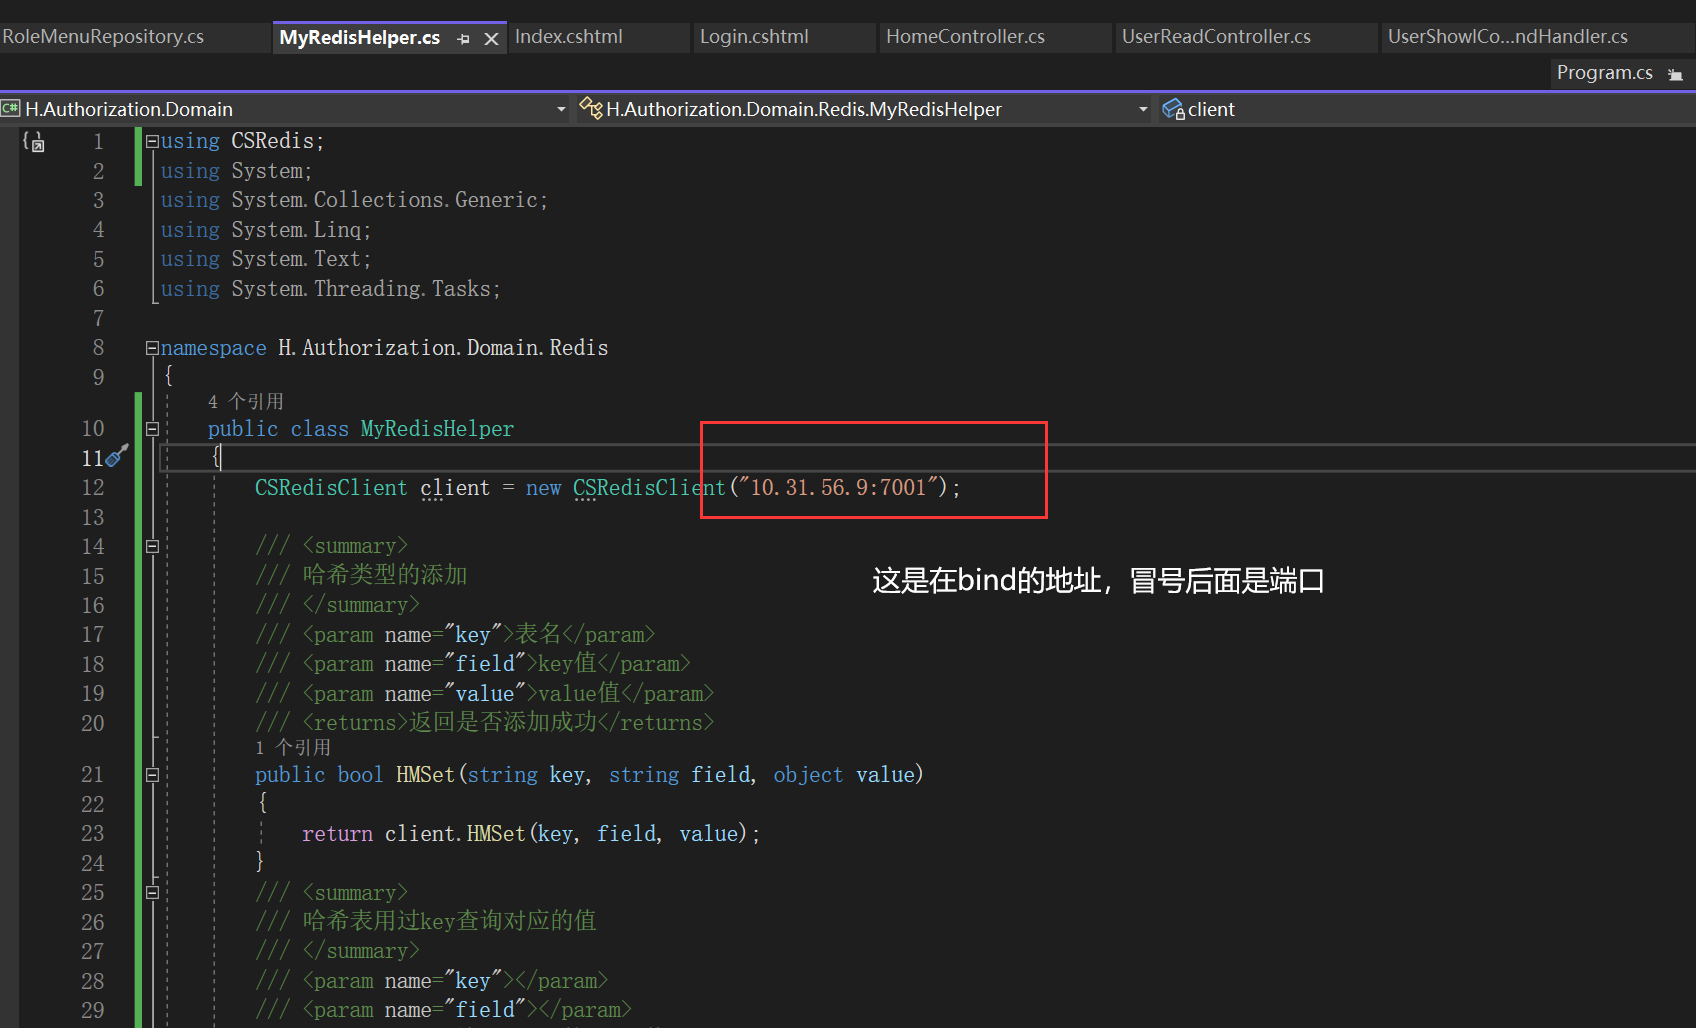Image resolution: width=1696 pixels, height=1028 pixels.
Task: Click the field icon beside client member
Action: 1173,109
